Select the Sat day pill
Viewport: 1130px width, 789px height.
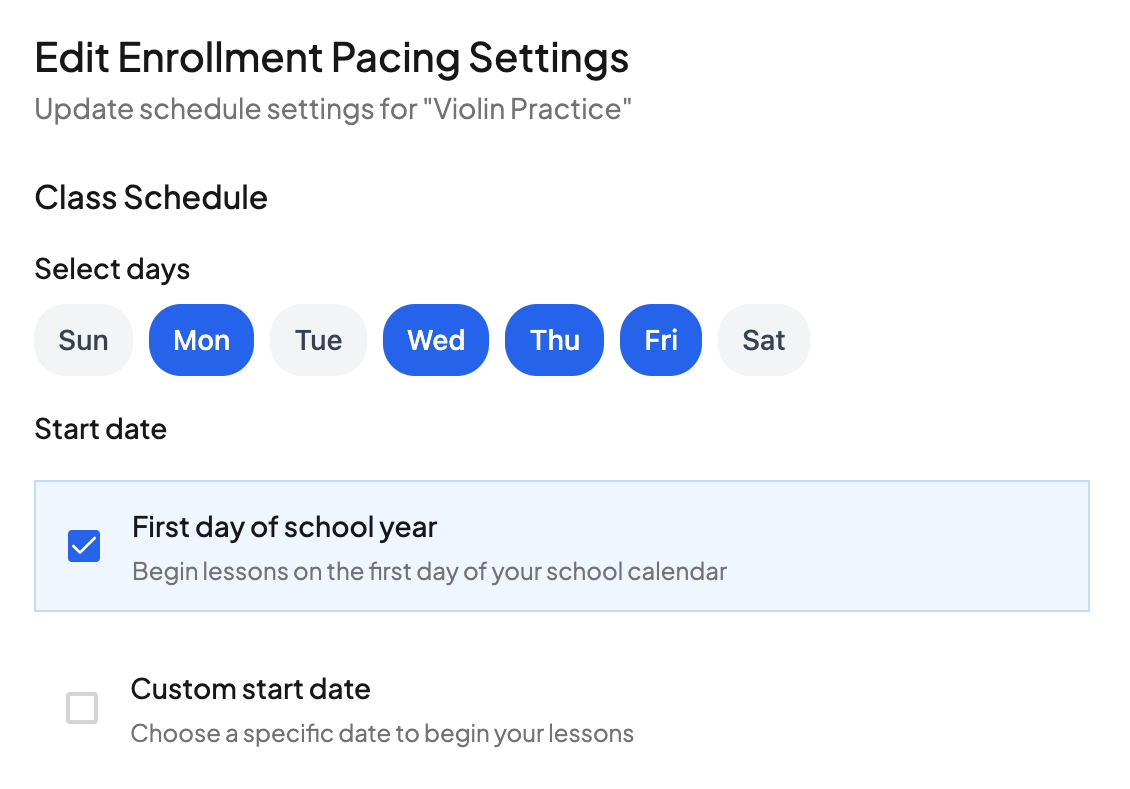[764, 340]
